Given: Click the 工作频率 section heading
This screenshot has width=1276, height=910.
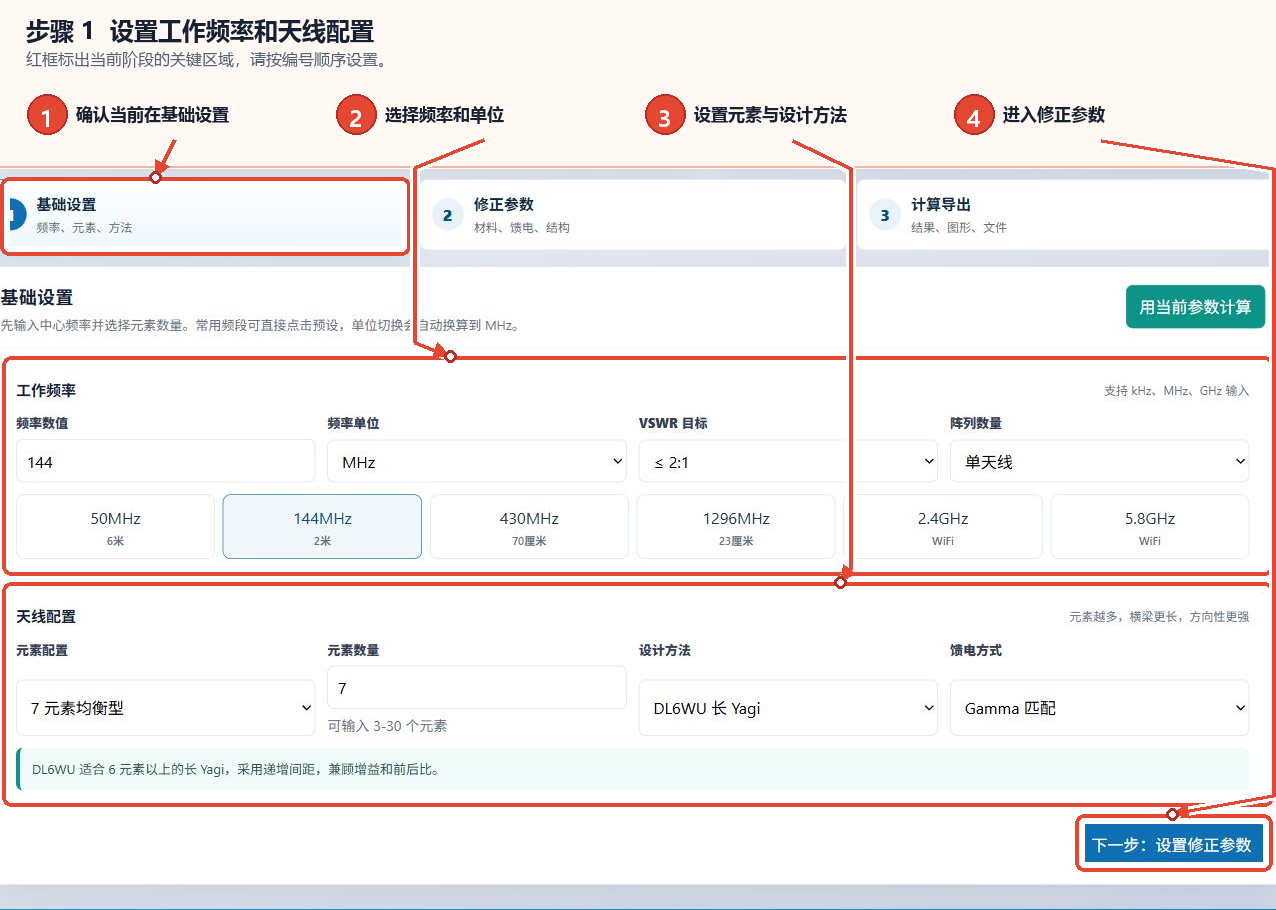Looking at the screenshot, I should pyautogui.click(x=46, y=390).
